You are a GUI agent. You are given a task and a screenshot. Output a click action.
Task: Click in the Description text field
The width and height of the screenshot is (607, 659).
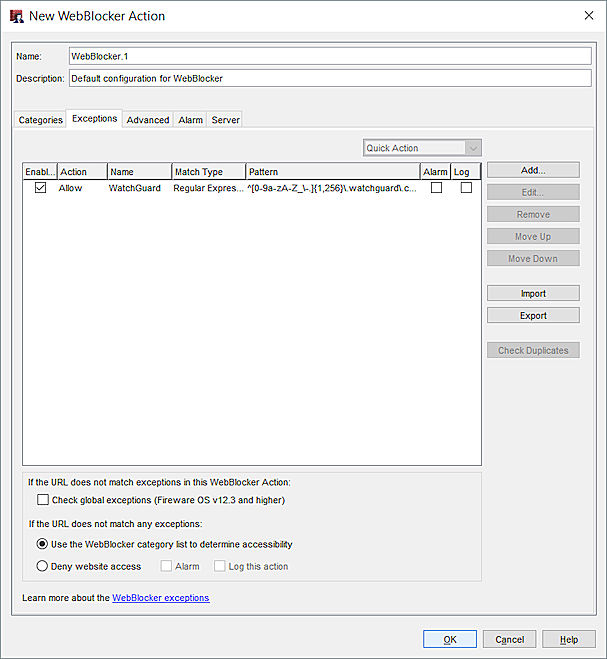pos(330,78)
